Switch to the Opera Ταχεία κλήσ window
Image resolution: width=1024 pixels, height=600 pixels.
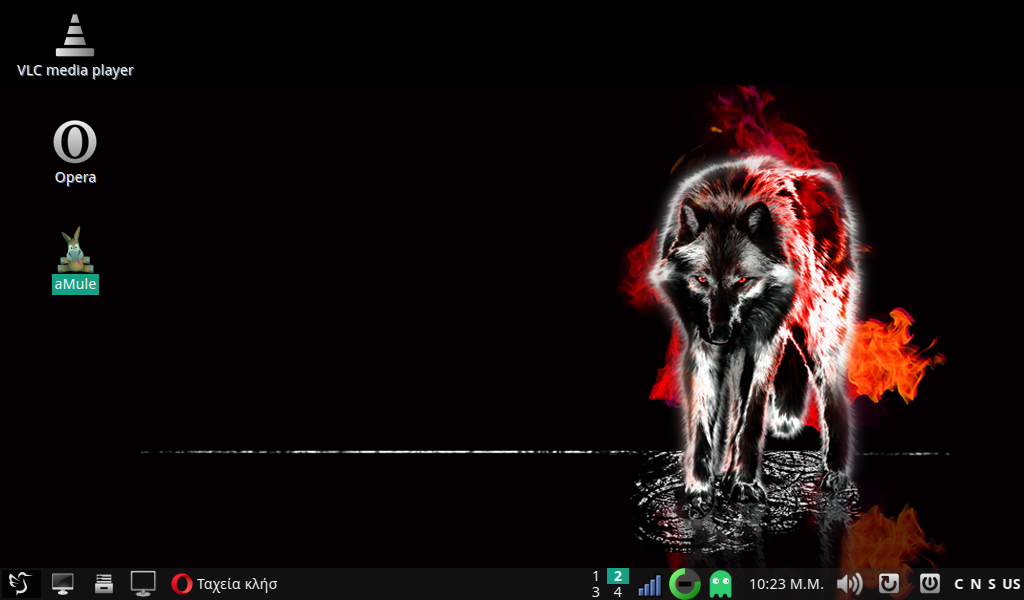[x=225, y=584]
